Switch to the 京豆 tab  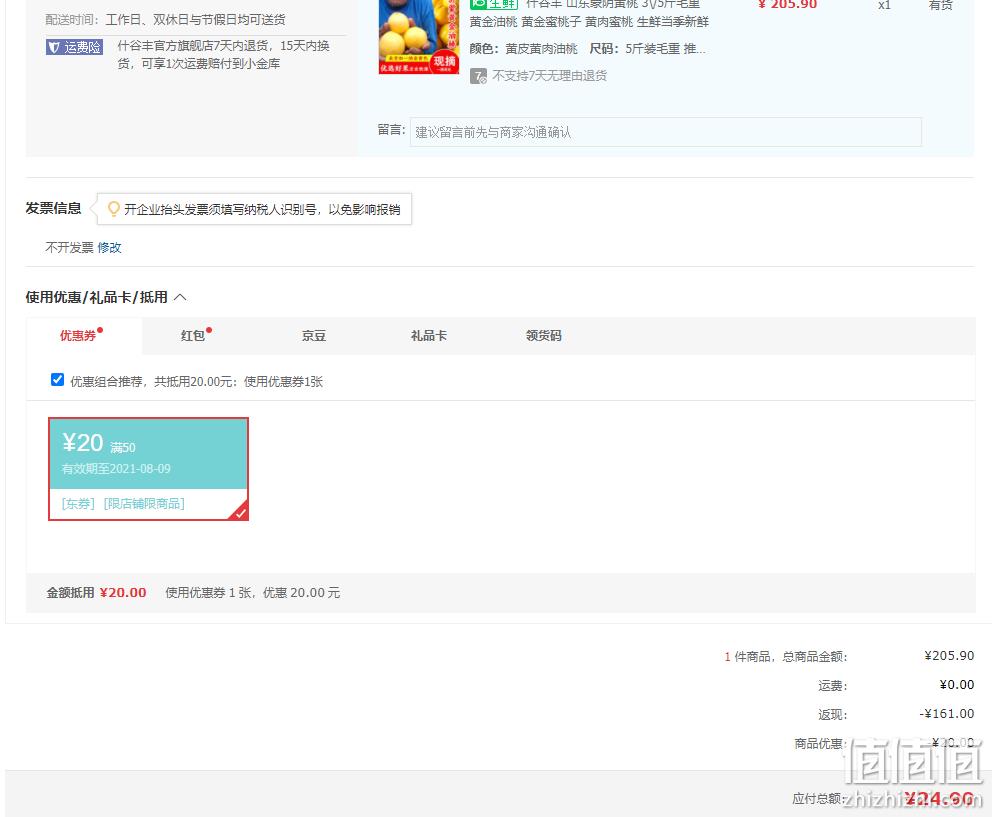[x=314, y=335]
